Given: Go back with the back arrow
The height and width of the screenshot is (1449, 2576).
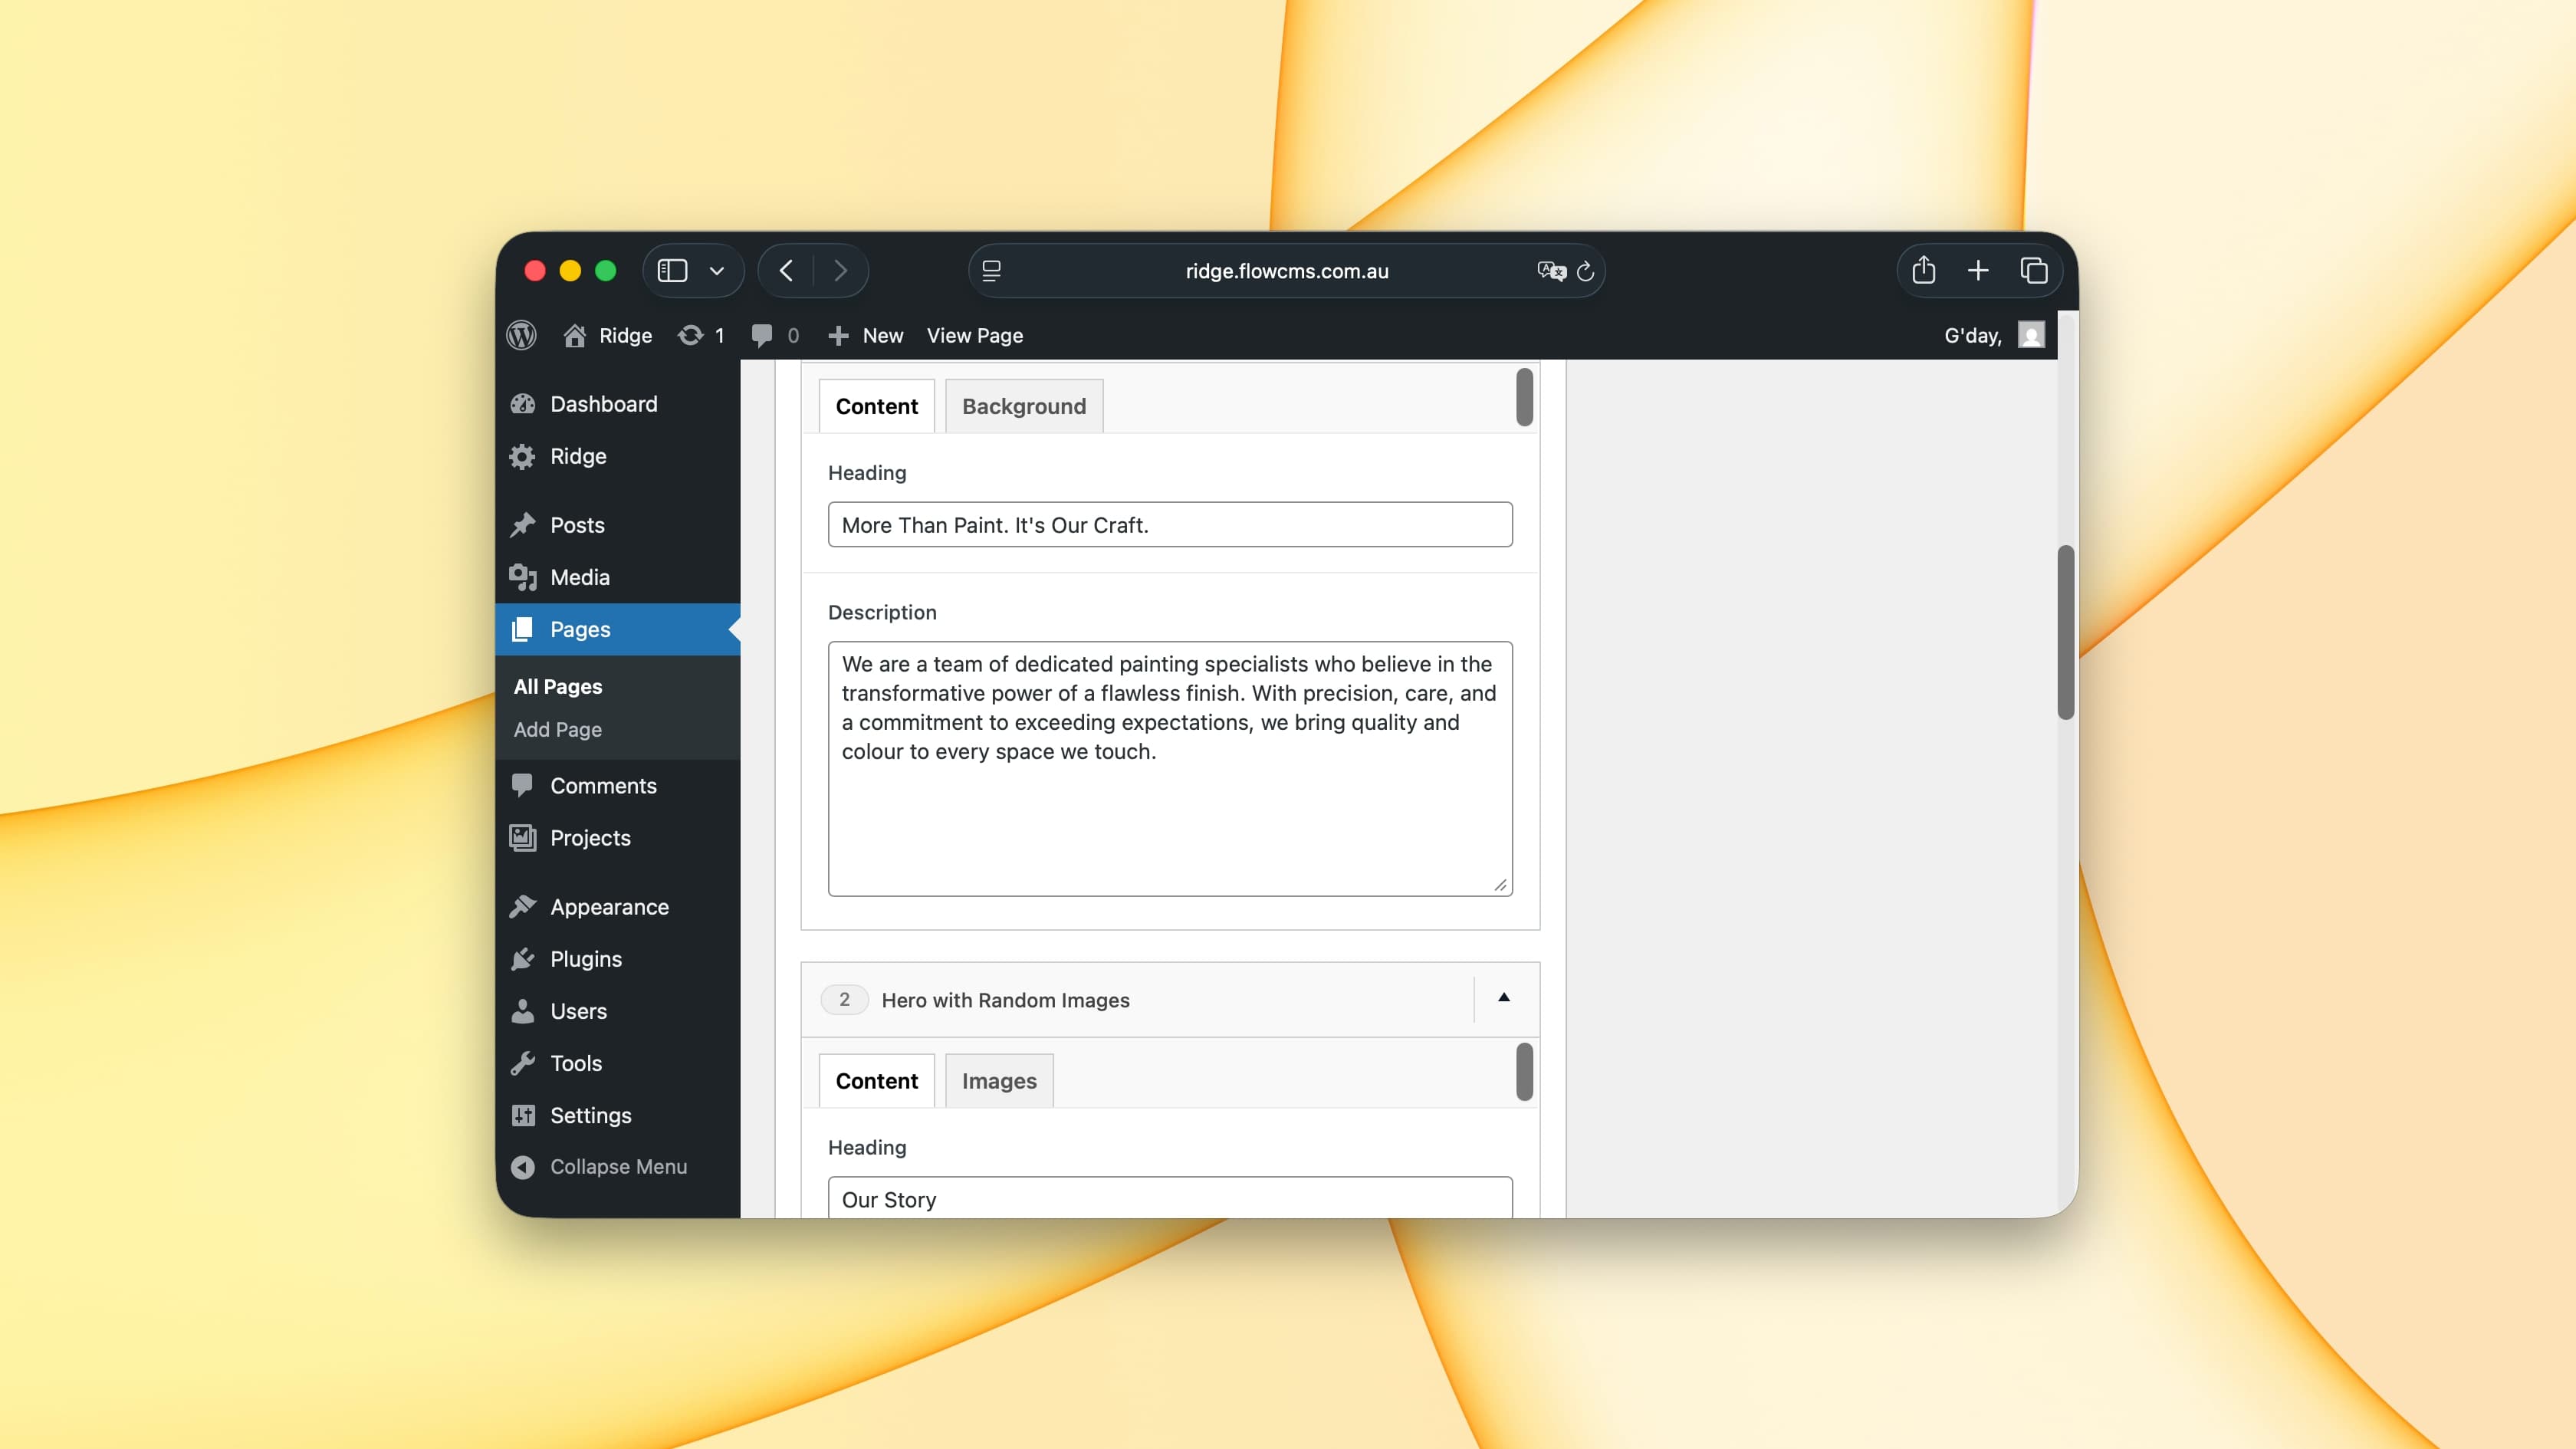Looking at the screenshot, I should [787, 271].
